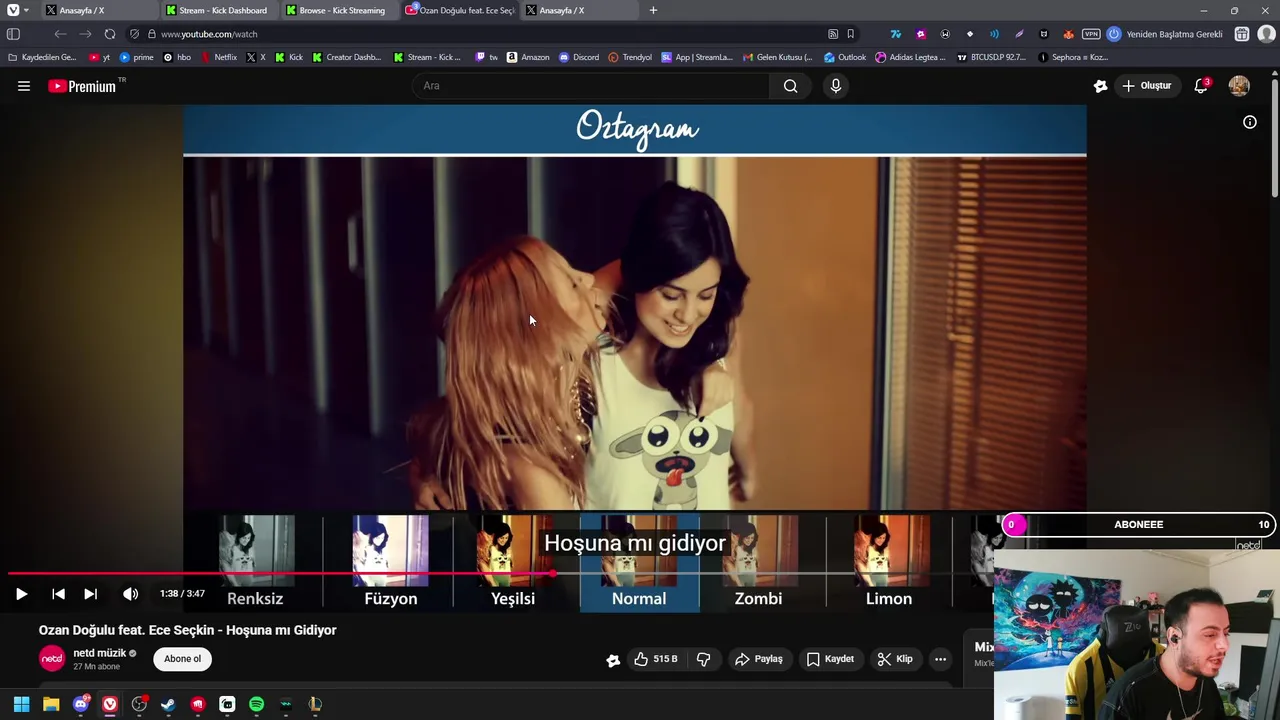Toggle the Vivaldi side panel
This screenshot has width=1280, height=720.
[x=14, y=34]
